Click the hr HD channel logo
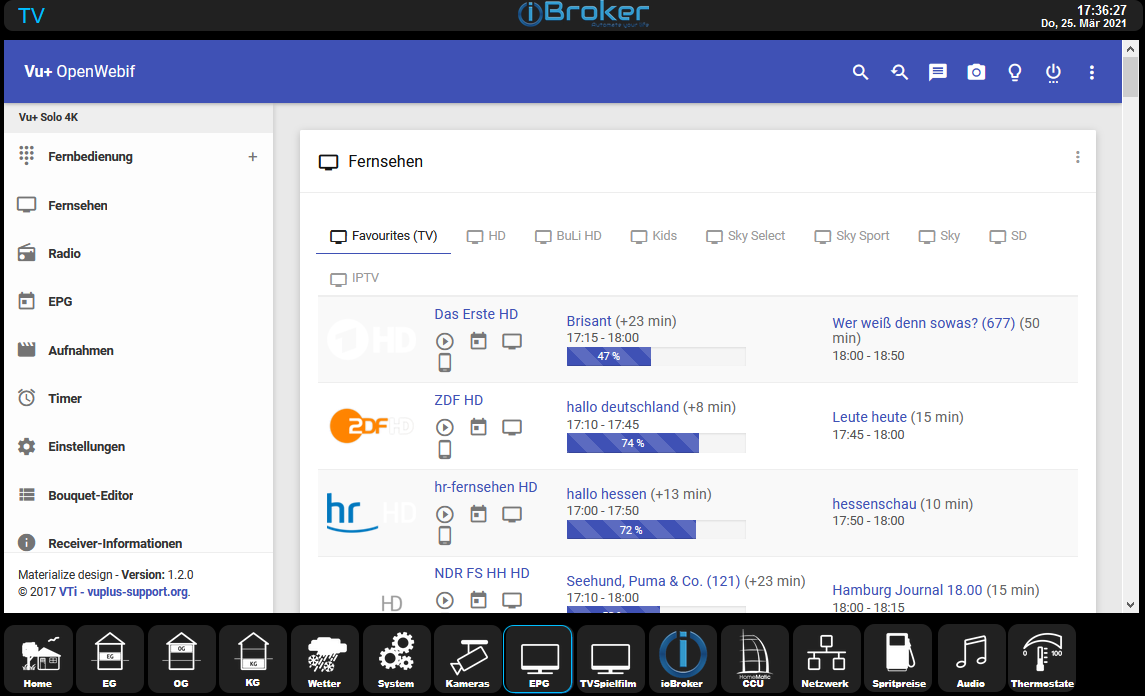The height and width of the screenshot is (696, 1145). pos(372,513)
